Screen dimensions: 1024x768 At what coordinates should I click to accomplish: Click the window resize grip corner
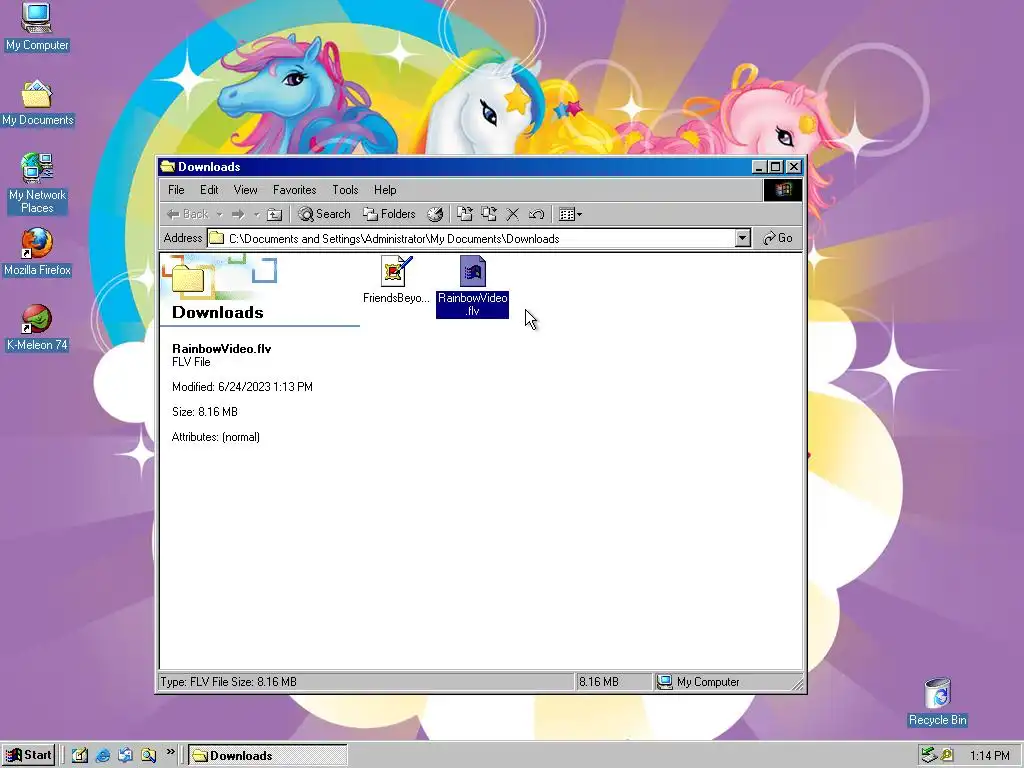click(x=798, y=684)
